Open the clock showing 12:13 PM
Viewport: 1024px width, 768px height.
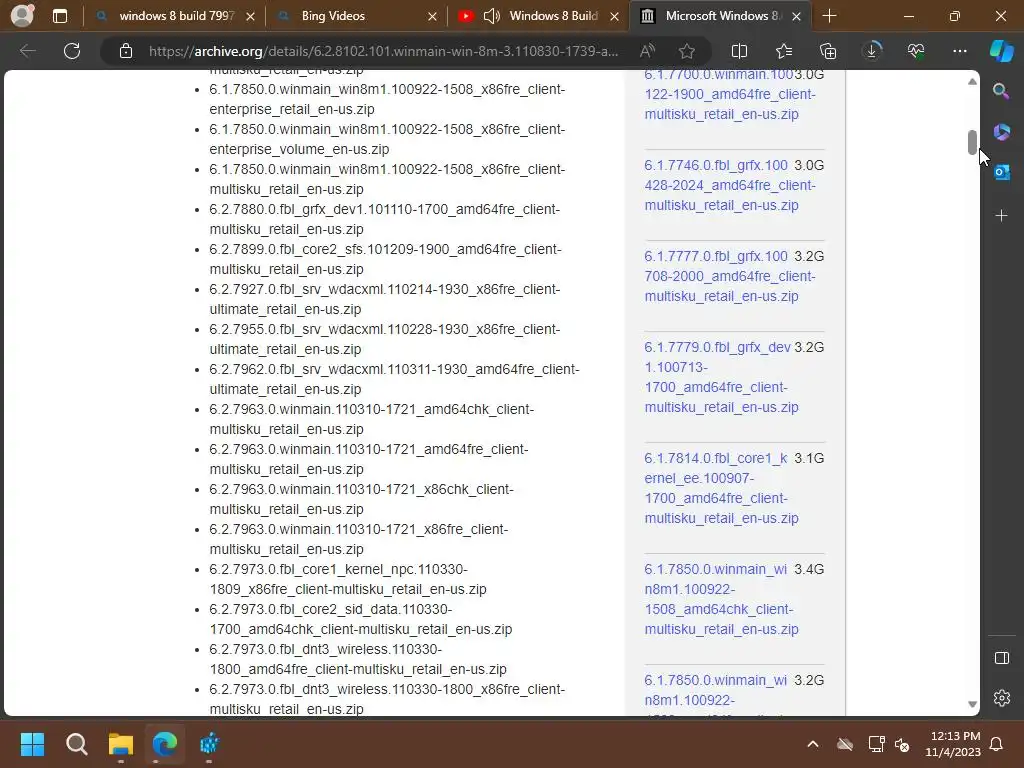click(953, 744)
